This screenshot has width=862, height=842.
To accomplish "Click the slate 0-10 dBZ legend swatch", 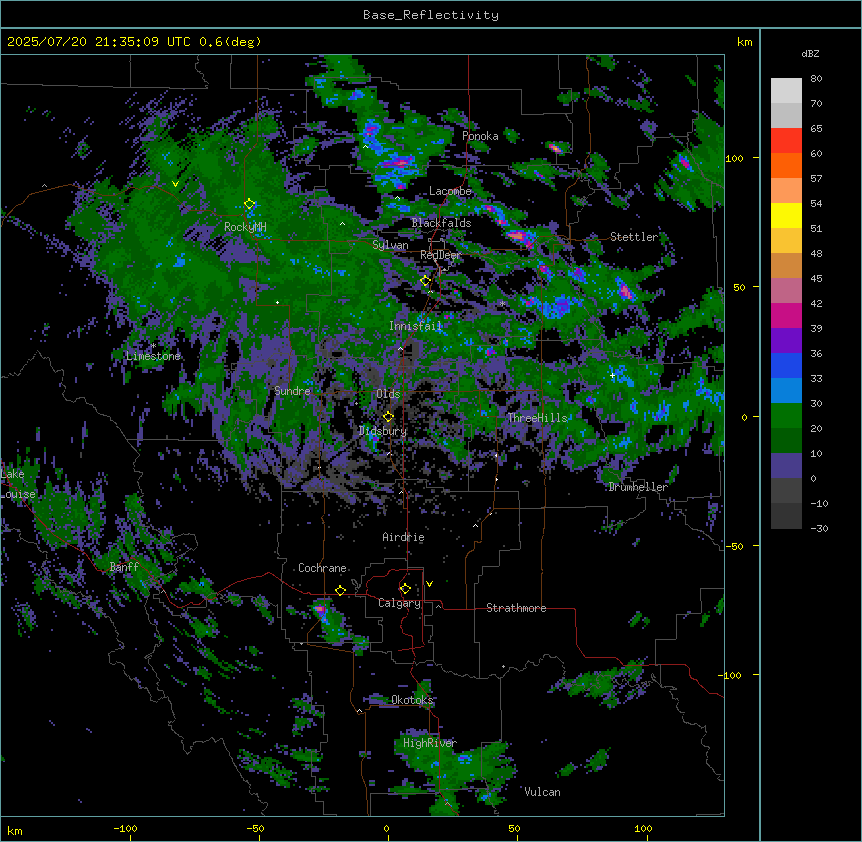I will tap(786, 466).
